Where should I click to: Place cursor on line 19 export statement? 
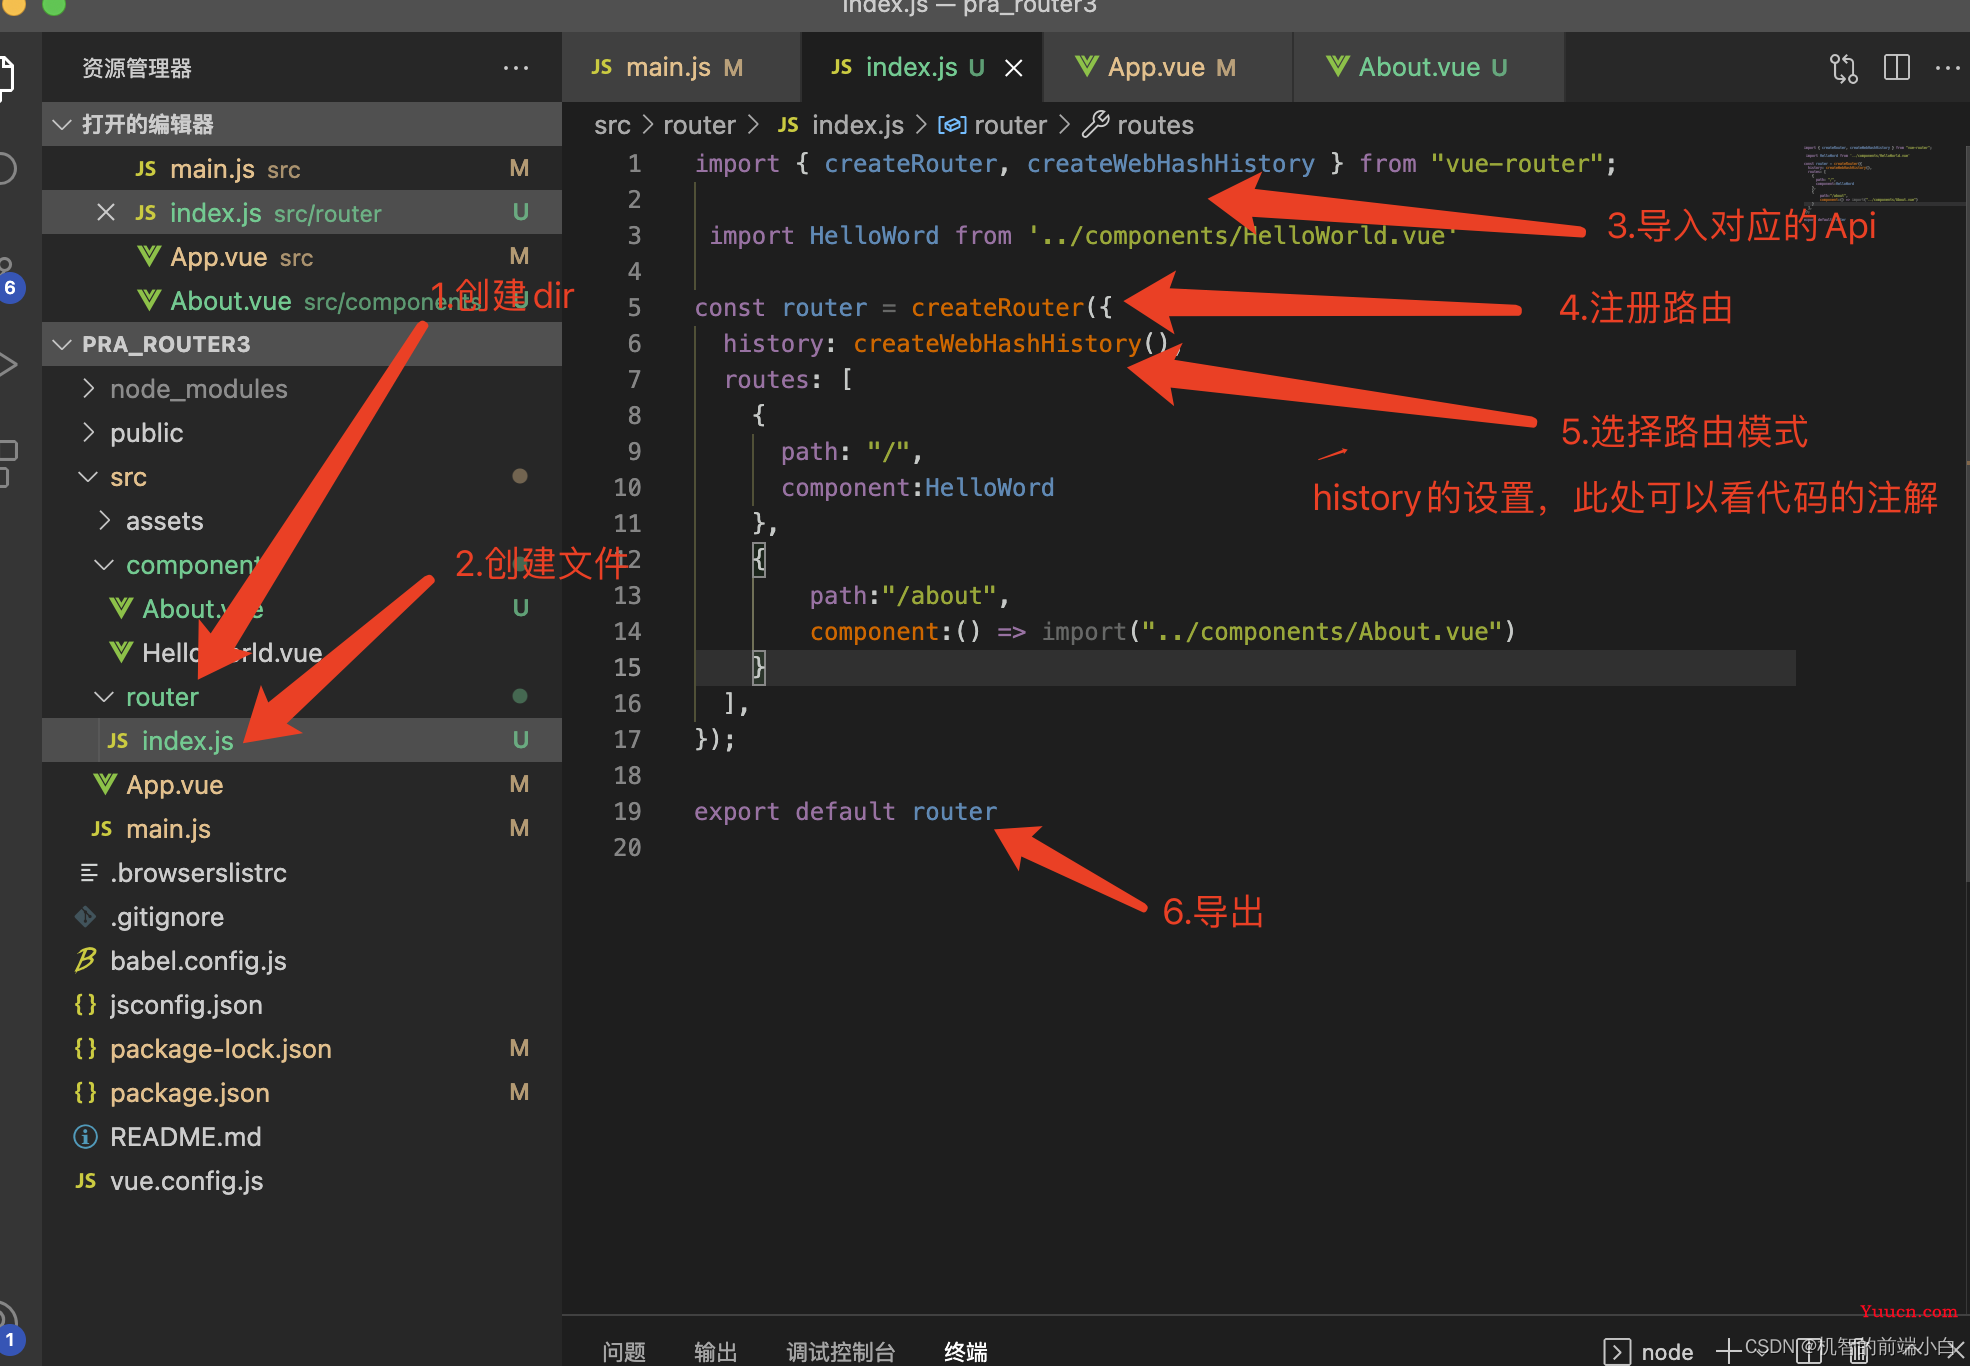(845, 811)
